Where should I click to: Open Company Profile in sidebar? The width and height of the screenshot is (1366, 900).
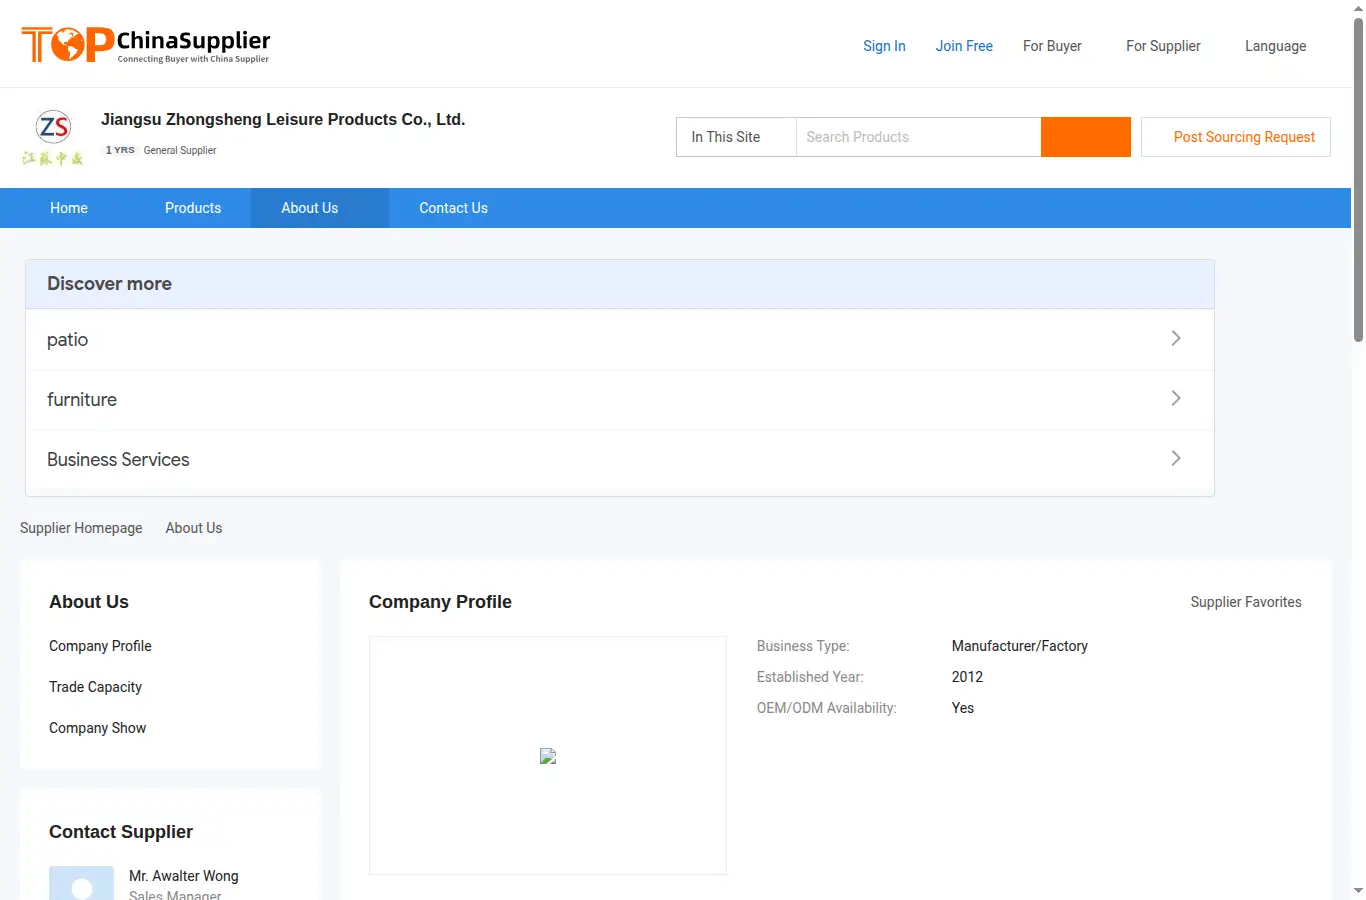[100, 646]
